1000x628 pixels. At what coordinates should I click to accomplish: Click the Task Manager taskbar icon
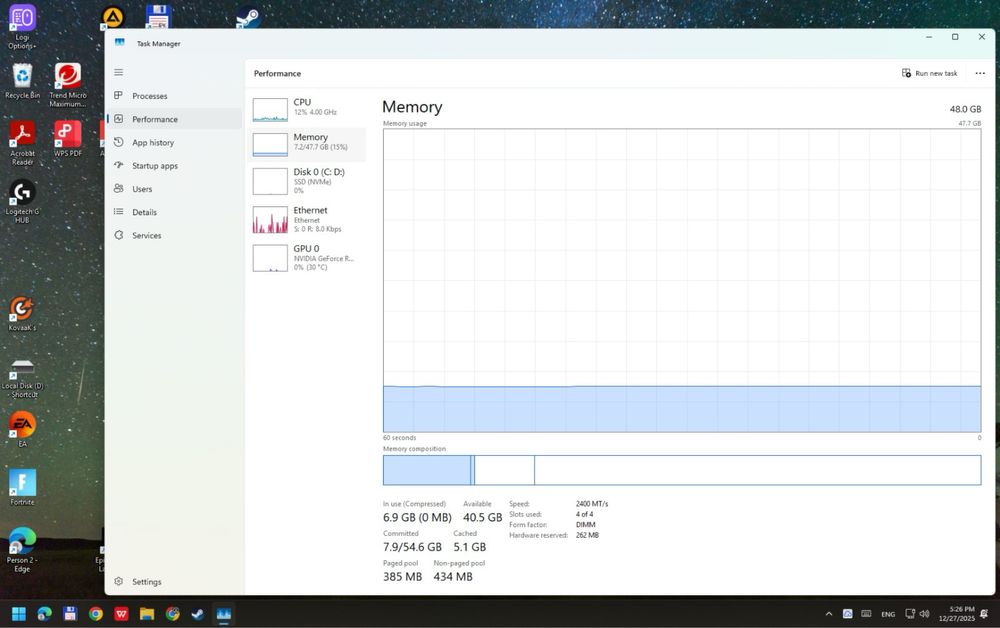[x=223, y=614]
